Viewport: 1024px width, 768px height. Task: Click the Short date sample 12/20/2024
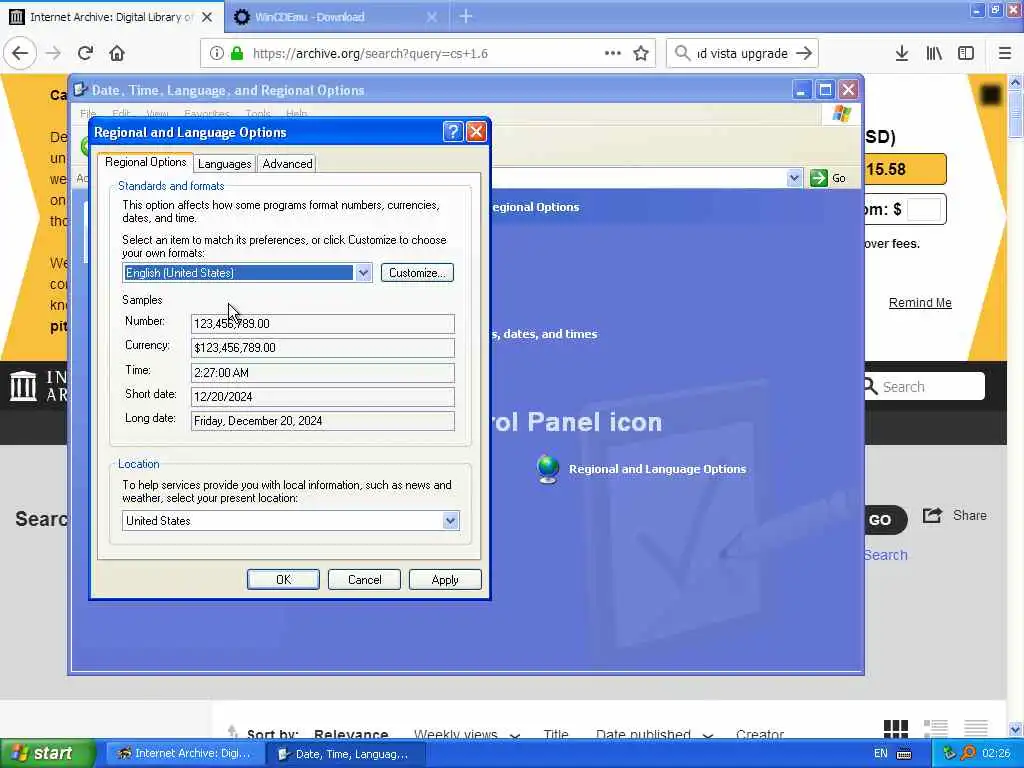tap(323, 397)
